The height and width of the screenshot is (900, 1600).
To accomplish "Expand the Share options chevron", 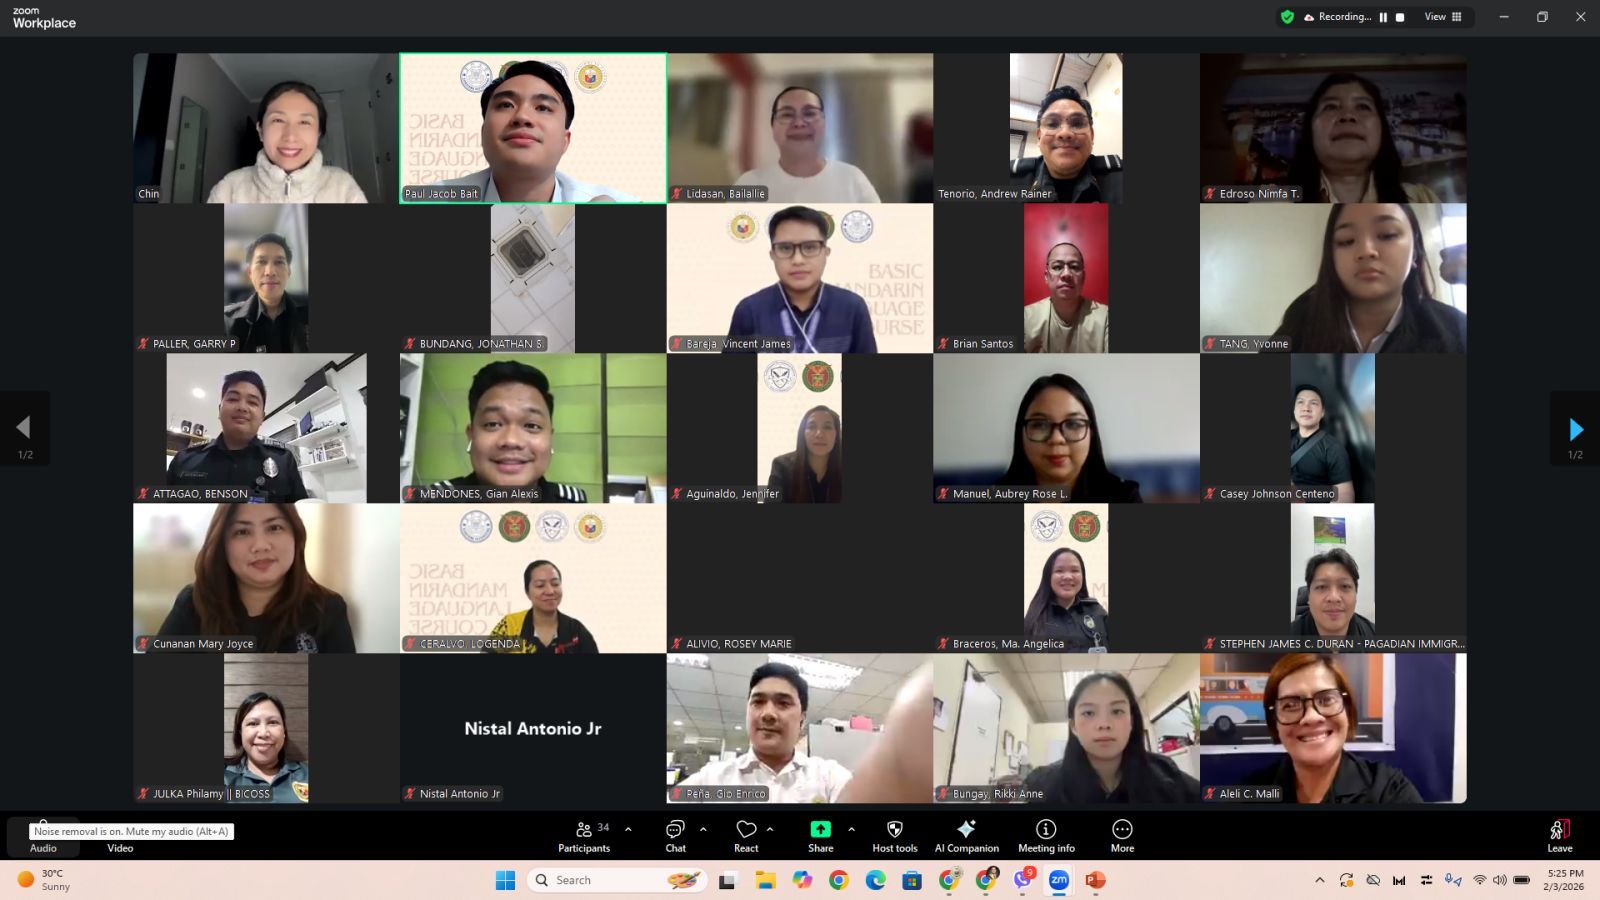I will [x=851, y=829].
